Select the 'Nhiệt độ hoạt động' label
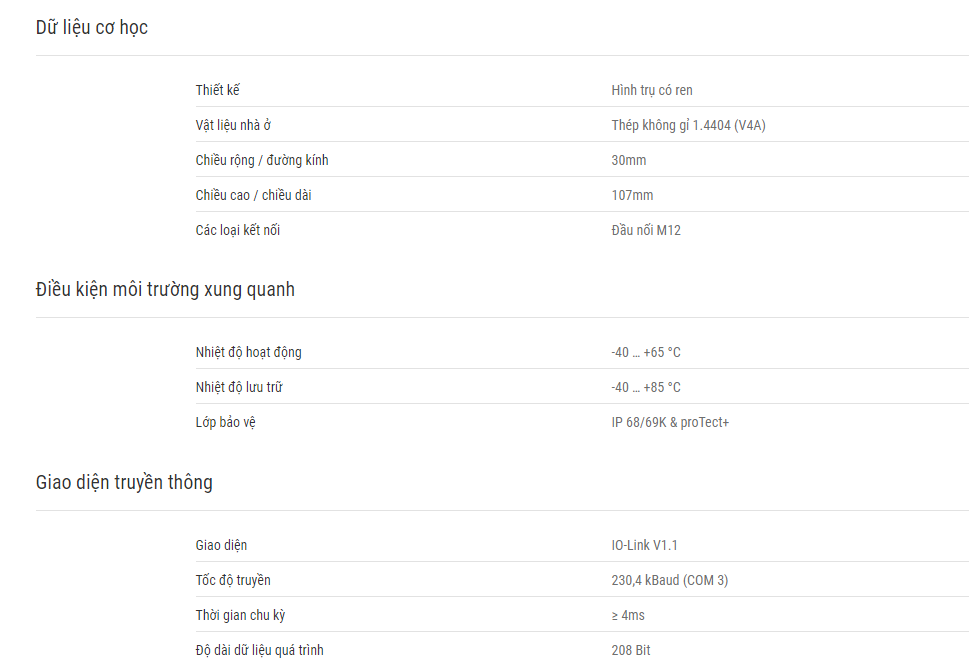The width and height of the screenshot is (969, 666). point(248,353)
